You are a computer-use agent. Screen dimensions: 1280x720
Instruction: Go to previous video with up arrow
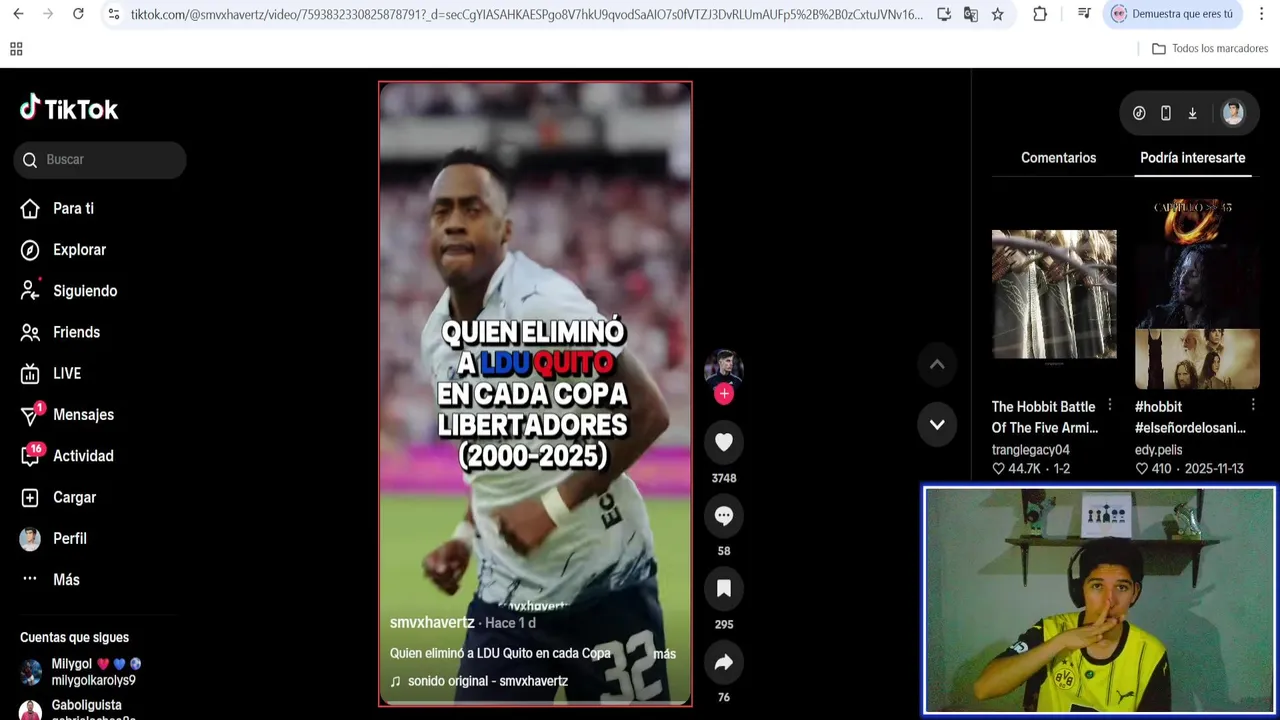point(937,365)
